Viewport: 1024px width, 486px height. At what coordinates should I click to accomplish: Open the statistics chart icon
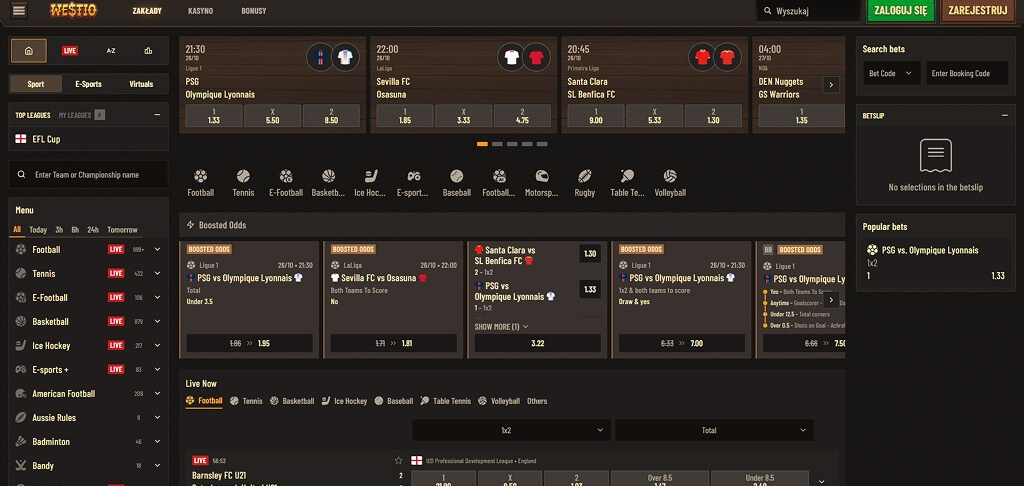(148, 51)
